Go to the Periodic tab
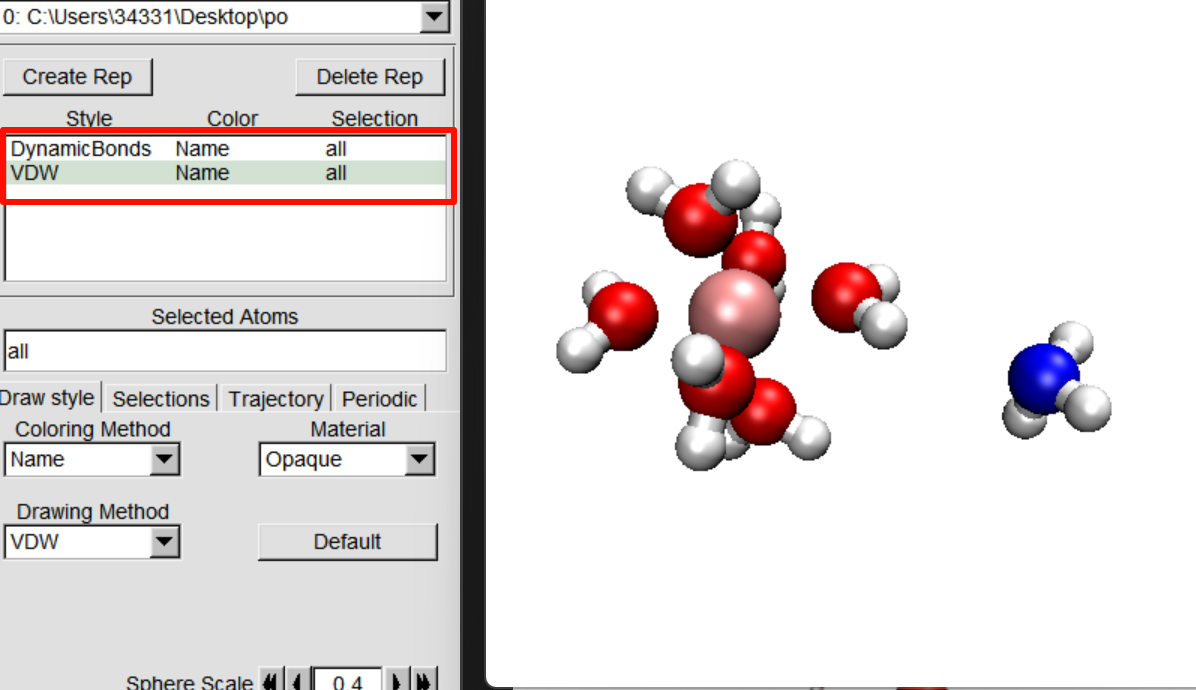 [x=381, y=399]
